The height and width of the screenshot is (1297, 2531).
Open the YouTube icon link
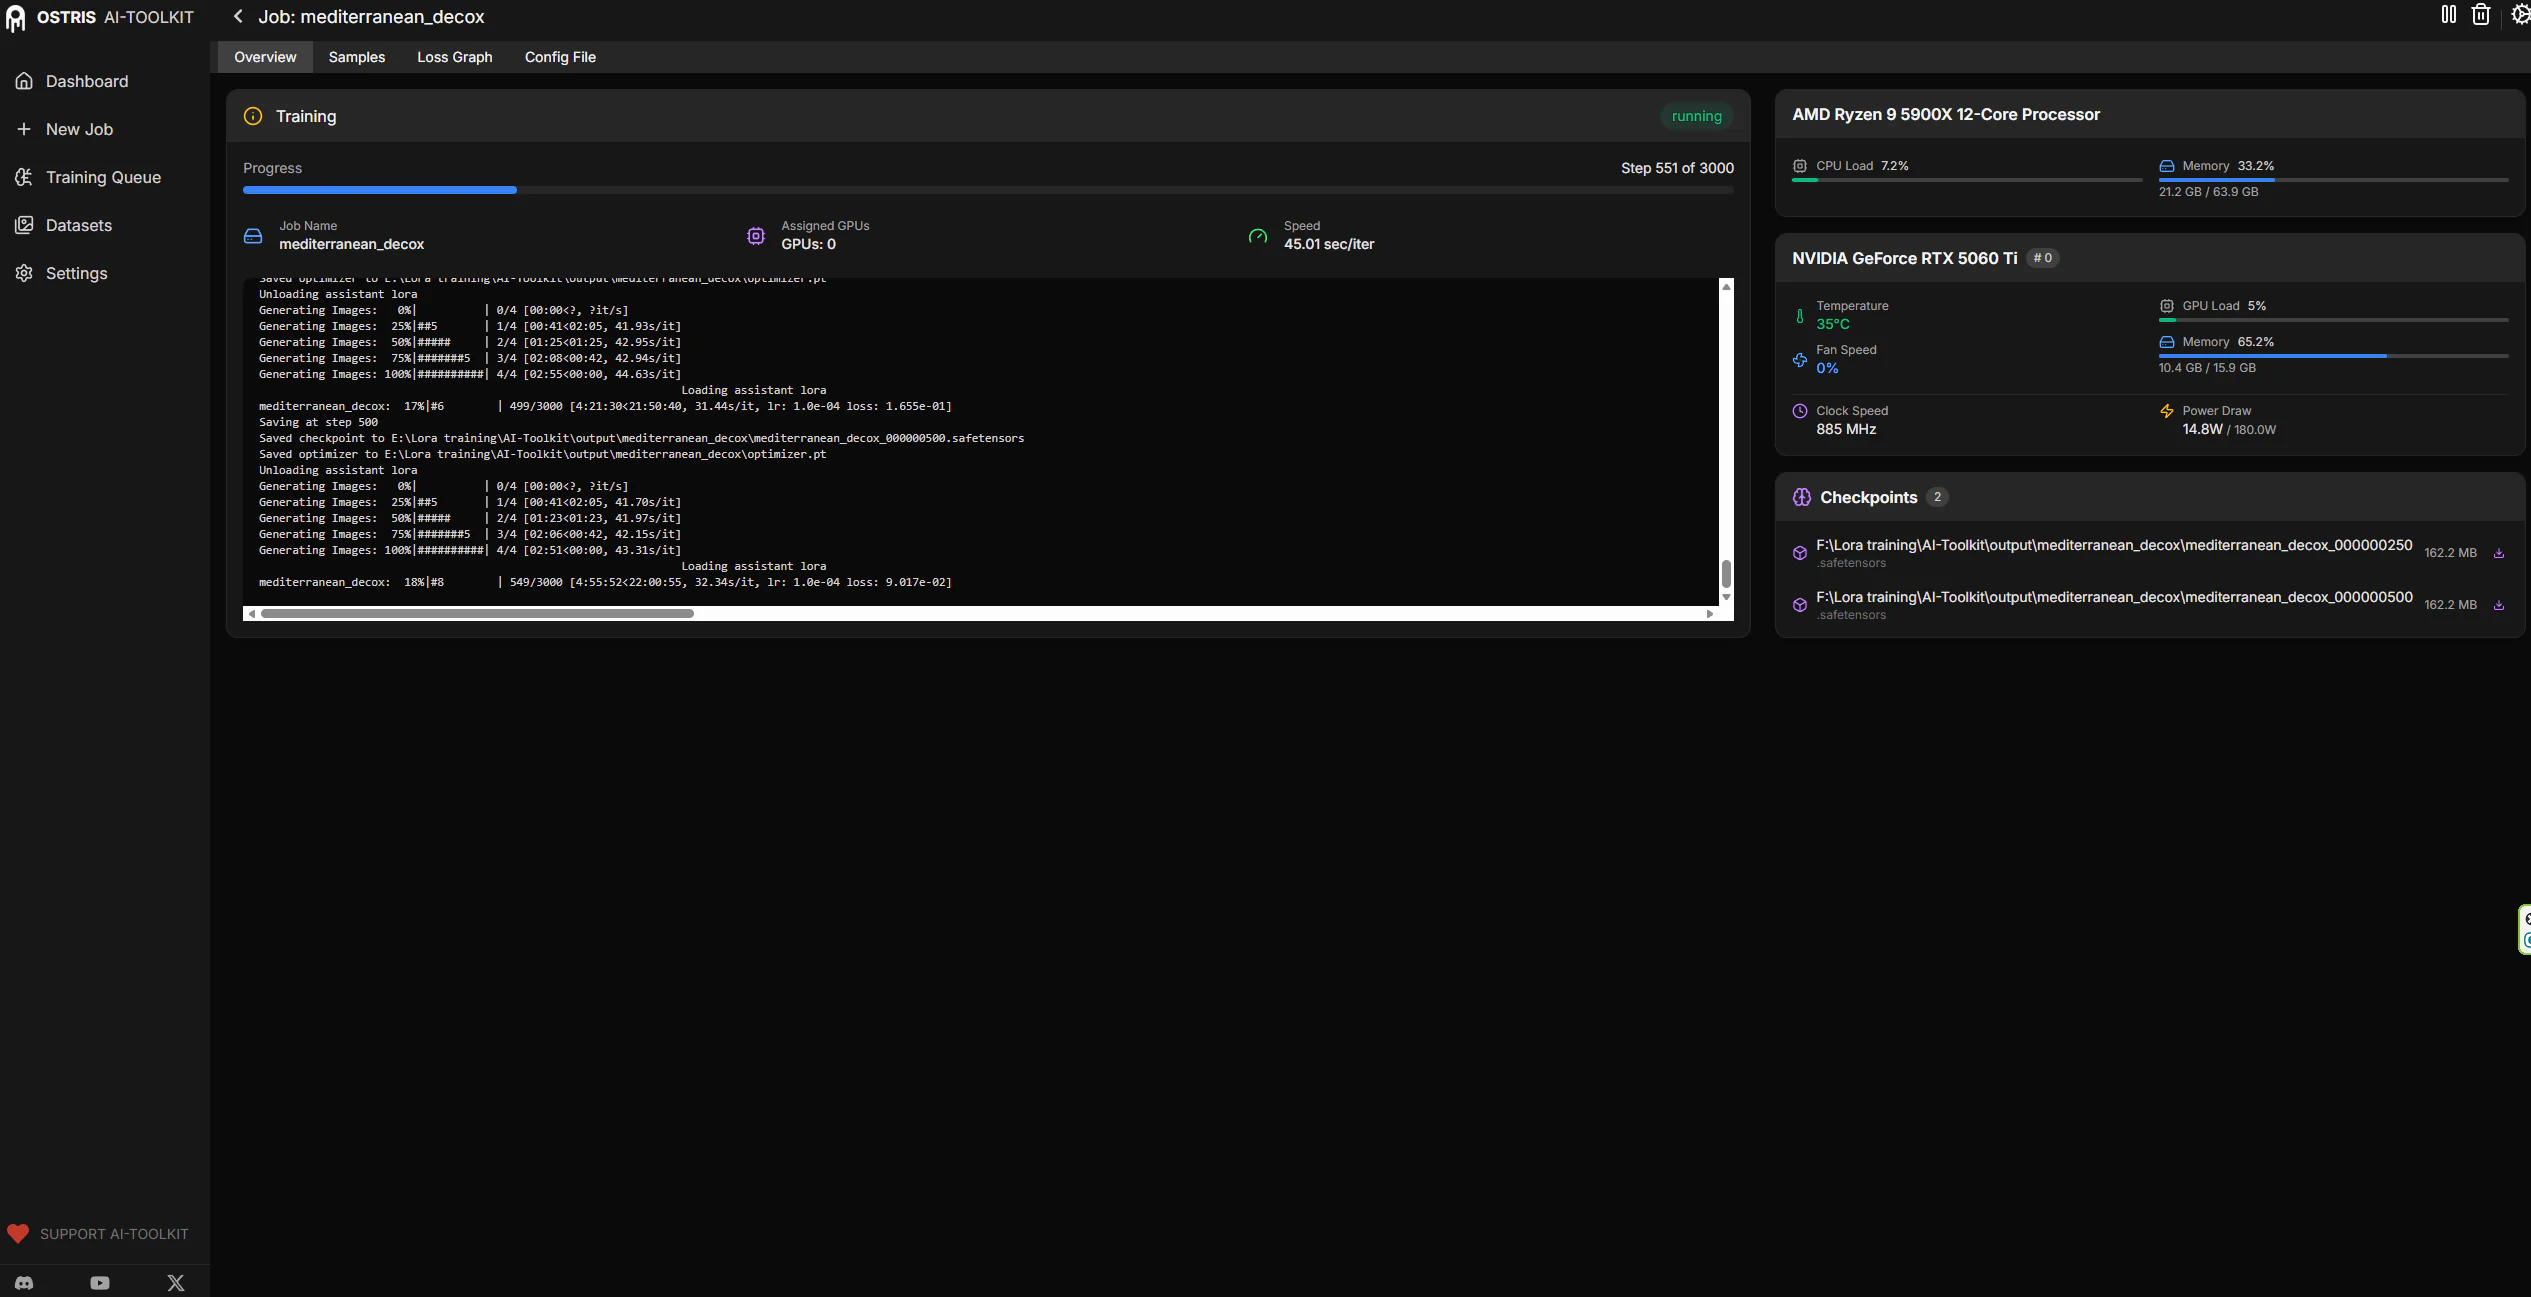coord(100,1283)
